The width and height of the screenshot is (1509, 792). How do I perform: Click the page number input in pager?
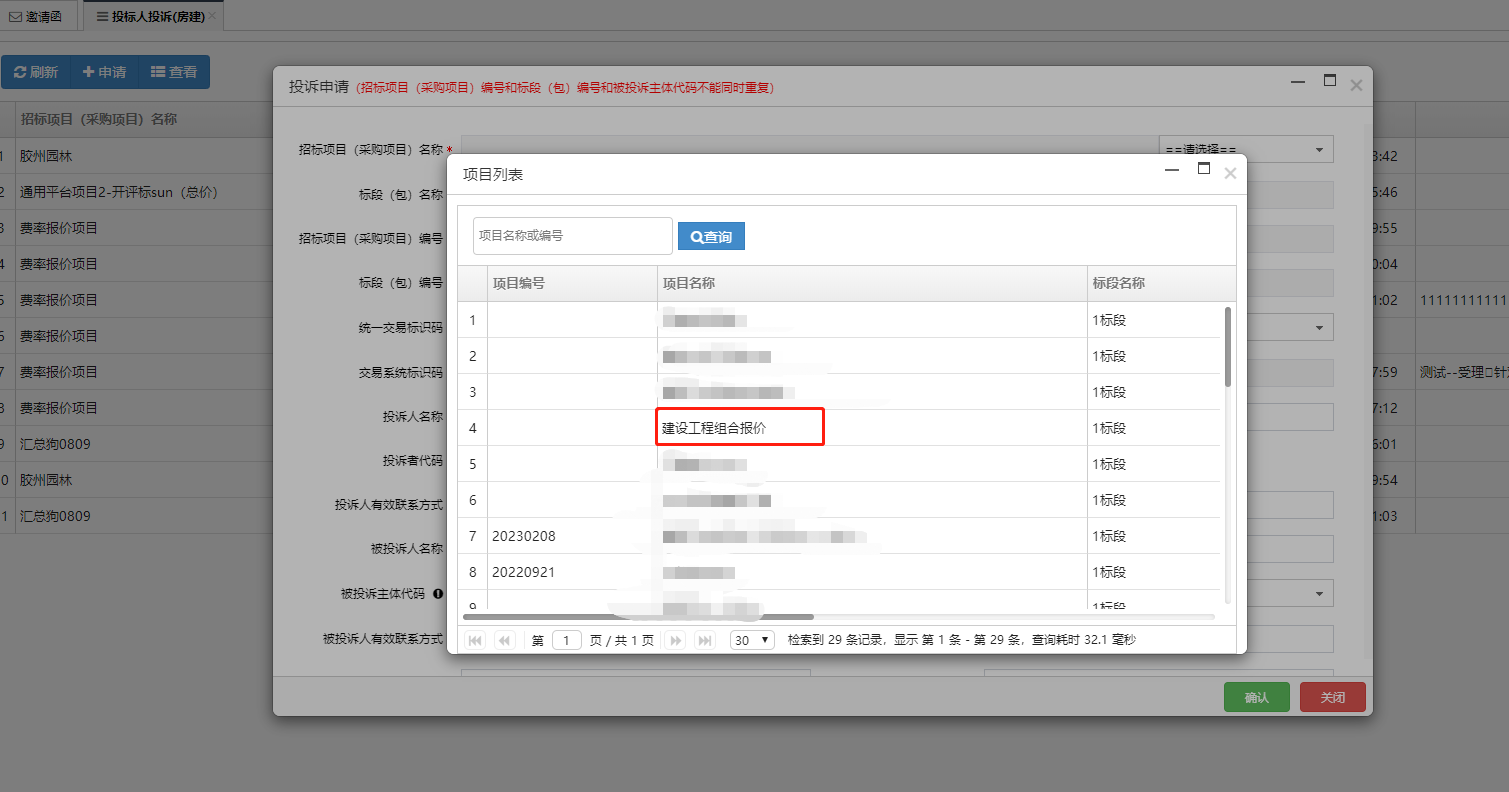tap(567, 640)
